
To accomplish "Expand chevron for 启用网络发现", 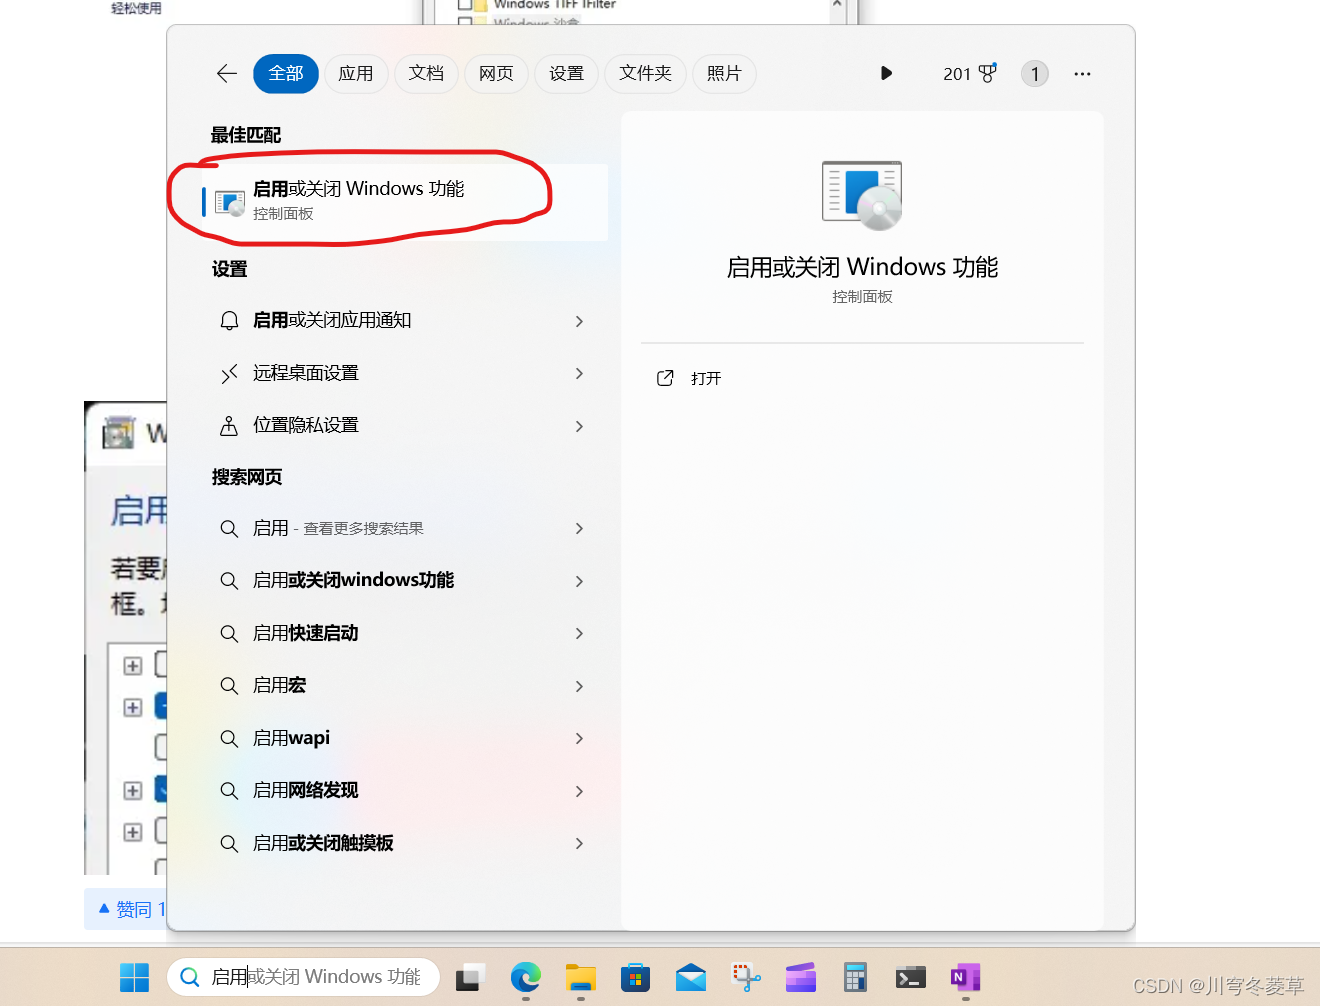I will pos(580,791).
